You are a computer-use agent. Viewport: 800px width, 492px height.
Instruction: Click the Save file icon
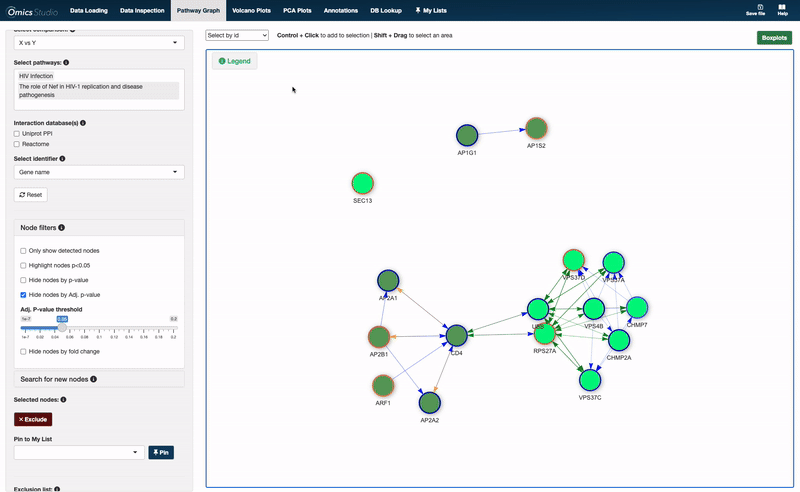755,8
